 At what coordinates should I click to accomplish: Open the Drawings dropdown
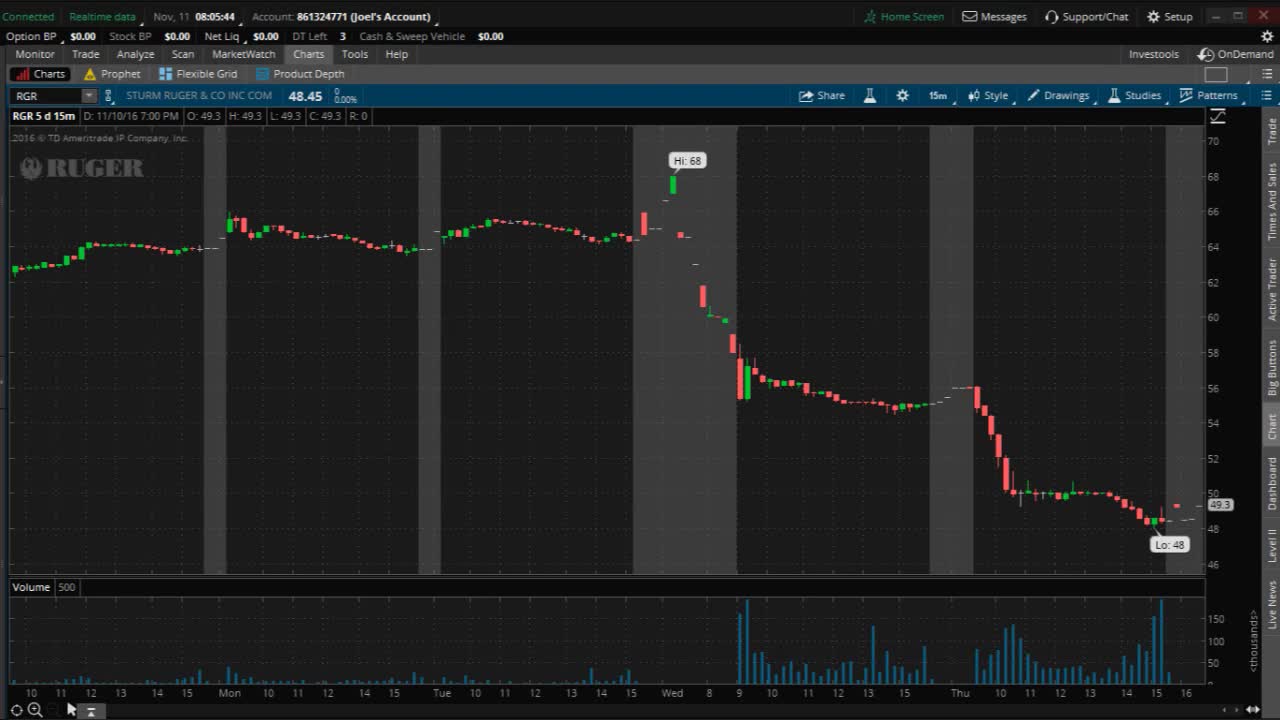[1058, 95]
